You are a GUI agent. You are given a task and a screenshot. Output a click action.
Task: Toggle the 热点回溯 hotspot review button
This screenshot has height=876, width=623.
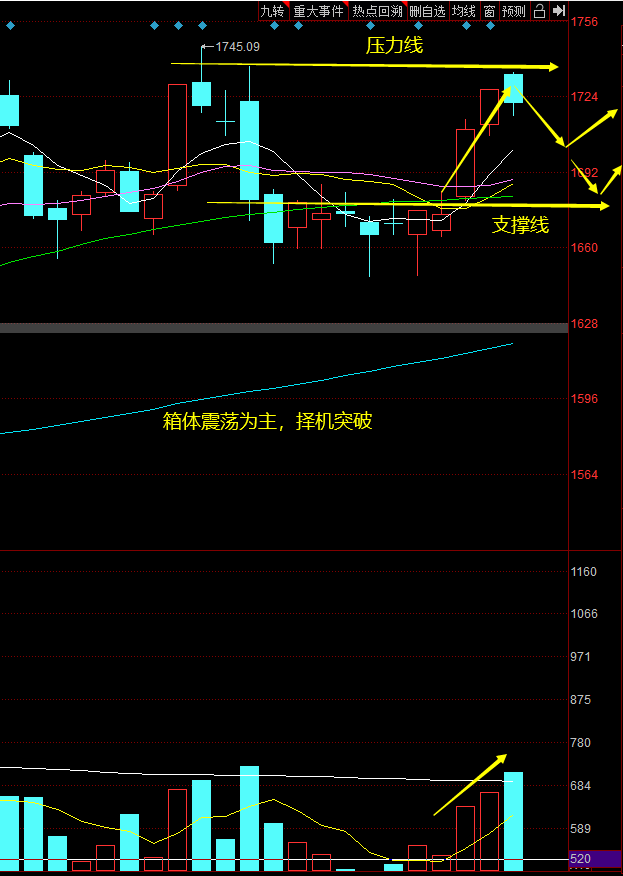[377, 11]
